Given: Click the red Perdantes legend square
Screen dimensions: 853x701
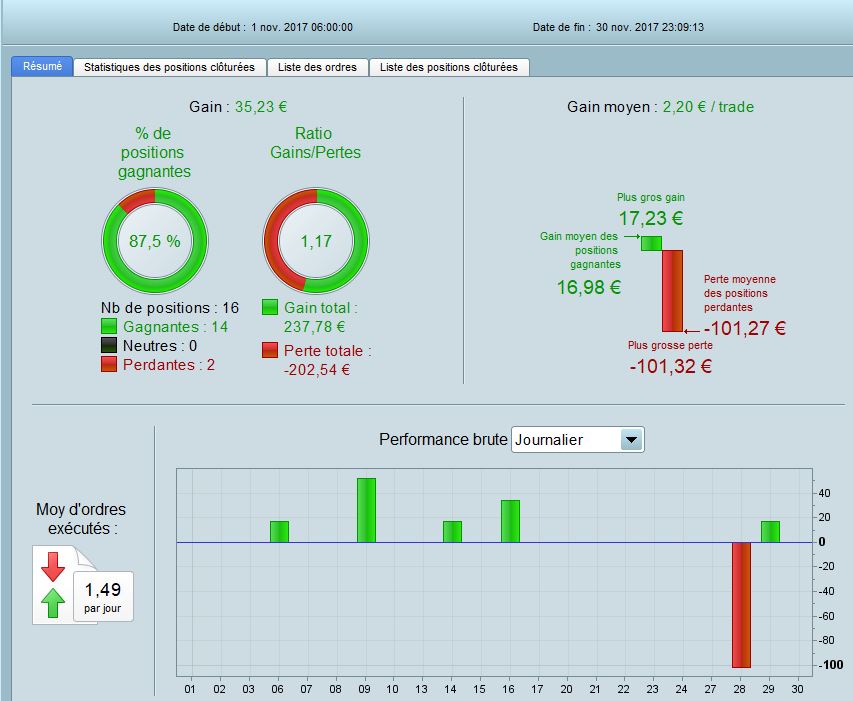Looking at the screenshot, I should coord(109,364).
